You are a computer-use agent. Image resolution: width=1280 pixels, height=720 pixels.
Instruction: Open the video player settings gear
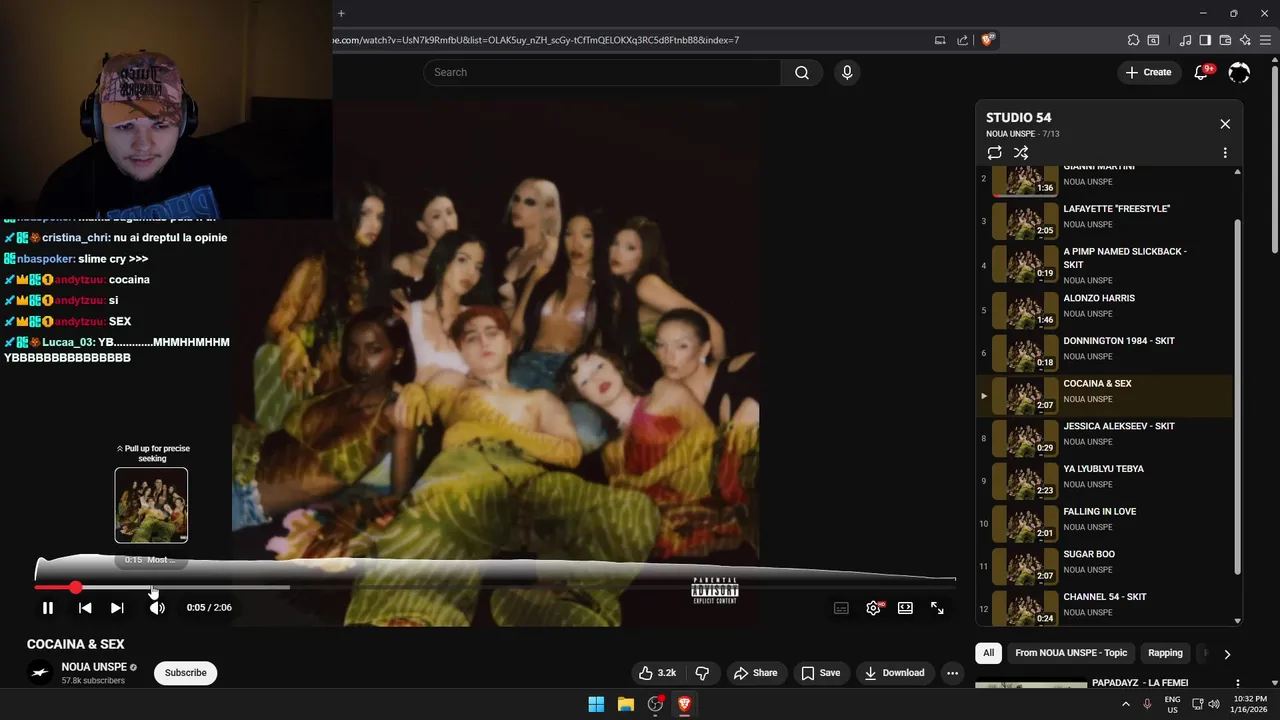pyautogui.click(x=873, y=608)
